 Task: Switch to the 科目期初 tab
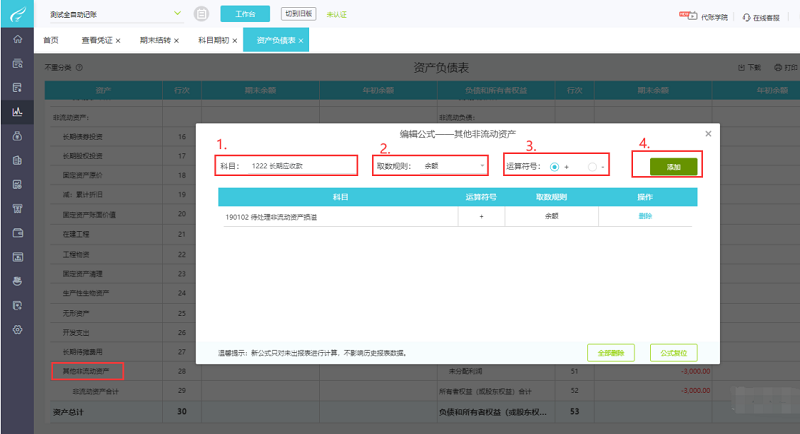214,40
